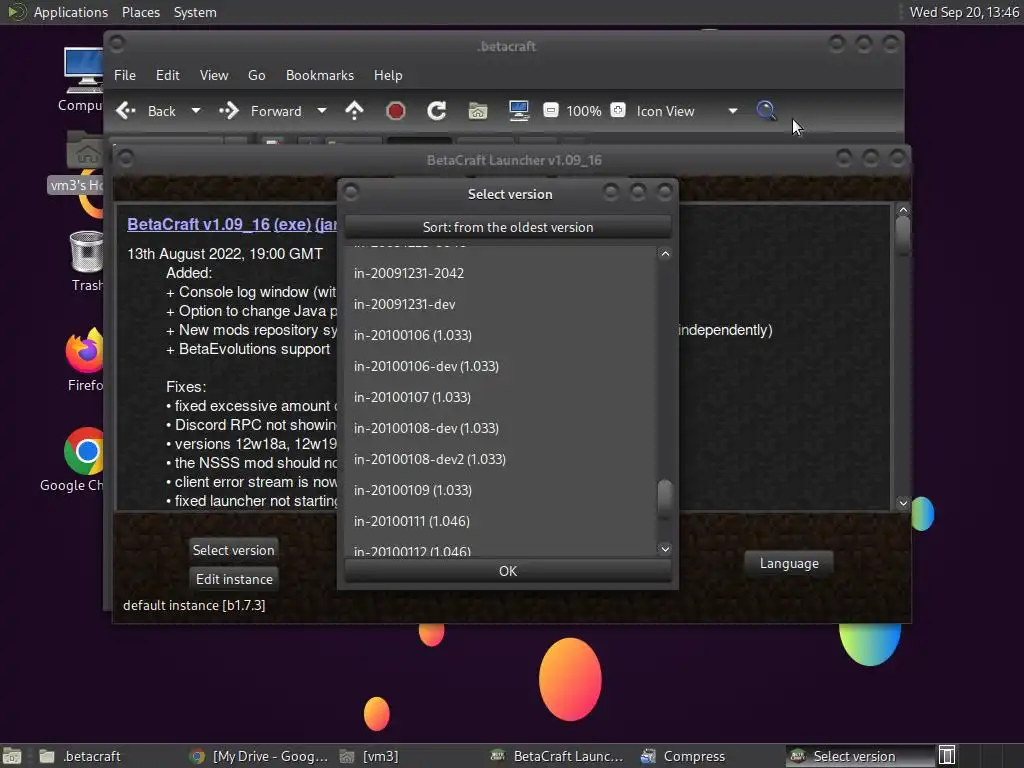Open File menu in .betacraft window
This screenshot has width=1024, height=768.
click(125, 75)
